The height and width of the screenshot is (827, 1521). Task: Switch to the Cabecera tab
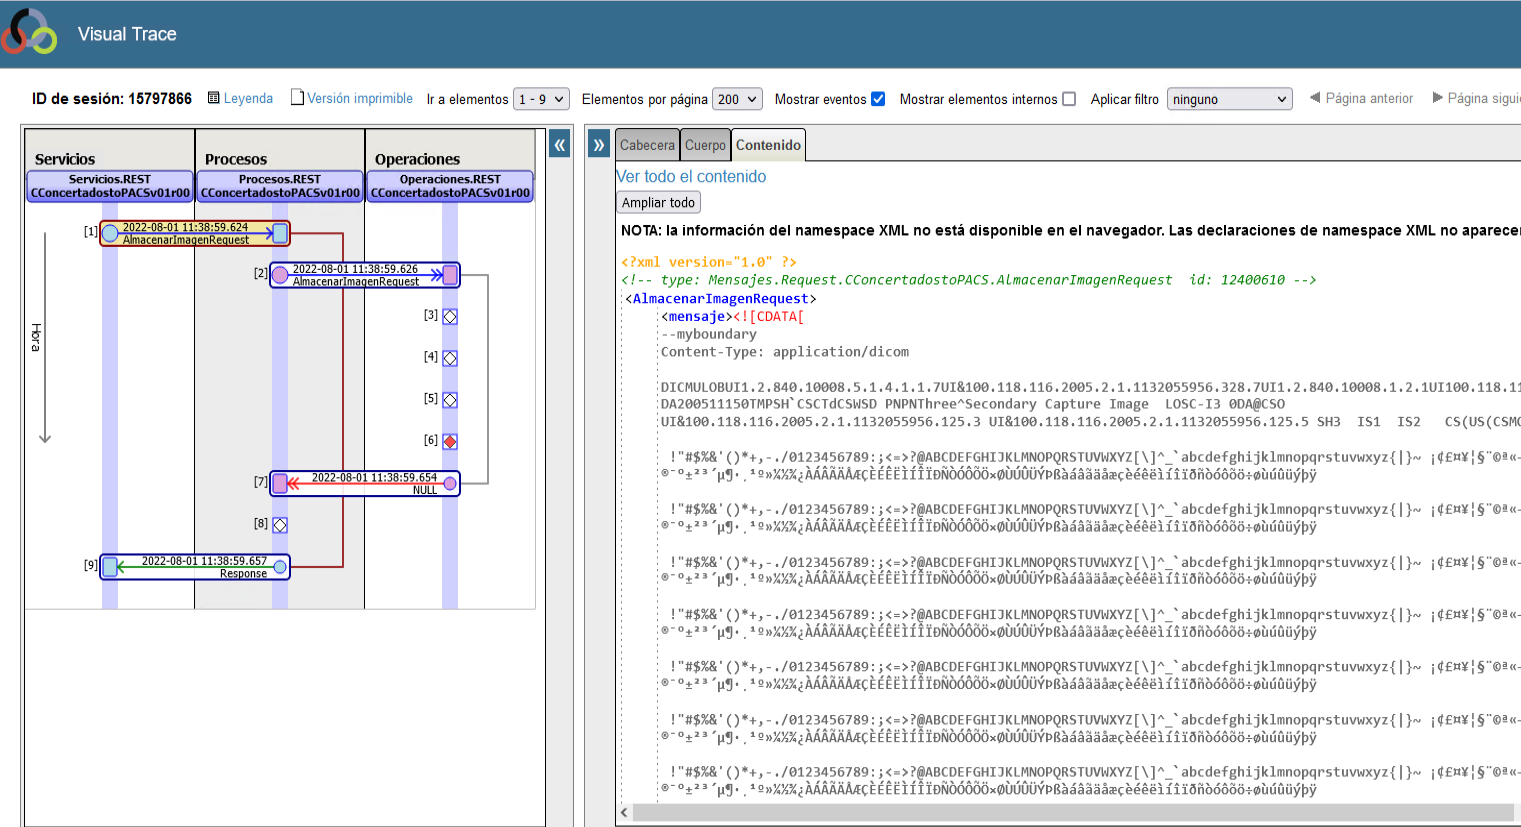(647, 145)
